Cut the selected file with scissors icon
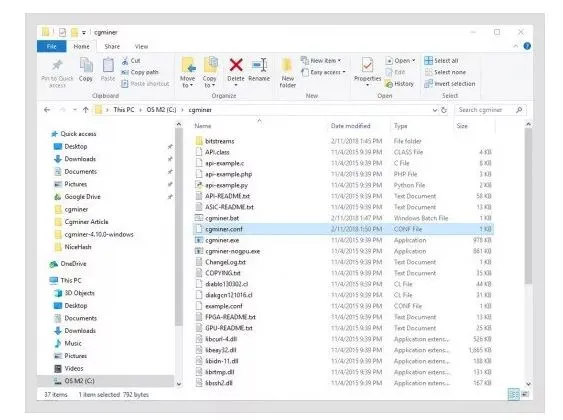The image size is (563, 420). coord(125,61)
